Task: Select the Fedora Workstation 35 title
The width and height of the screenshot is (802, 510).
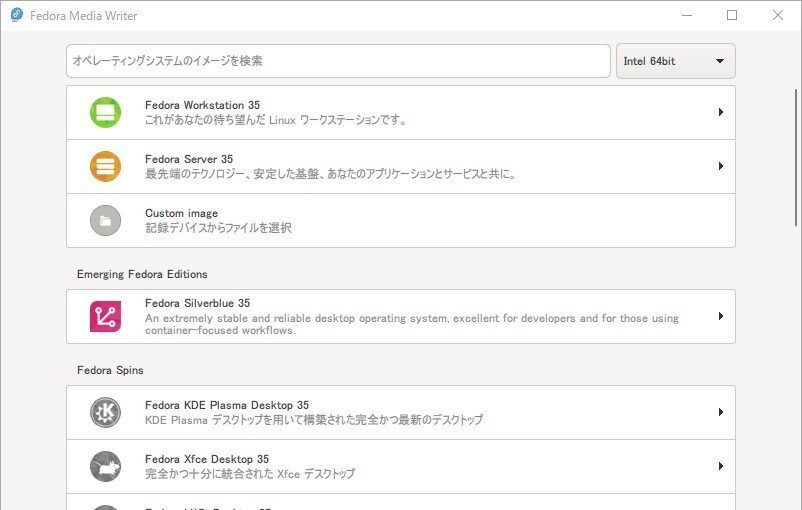Action: (x=203, y=105)
